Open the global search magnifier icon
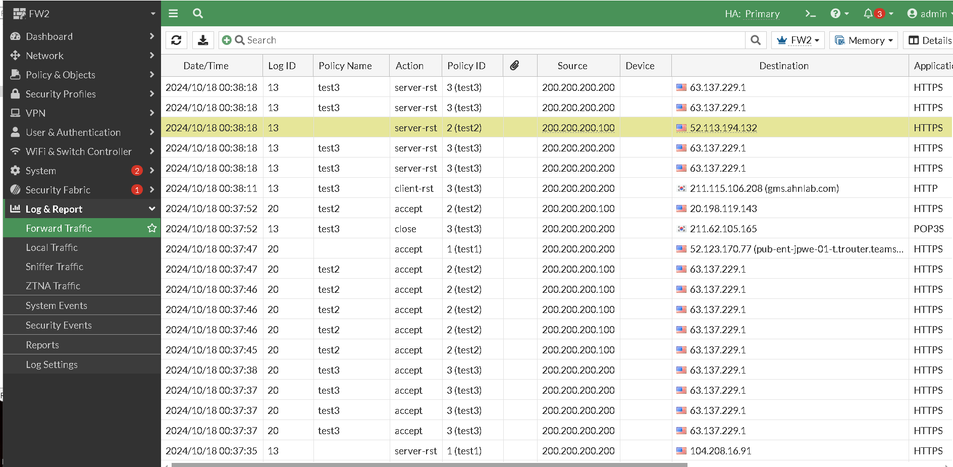The width and height of the screenshot is (953, 467). (x=198, y=13)
